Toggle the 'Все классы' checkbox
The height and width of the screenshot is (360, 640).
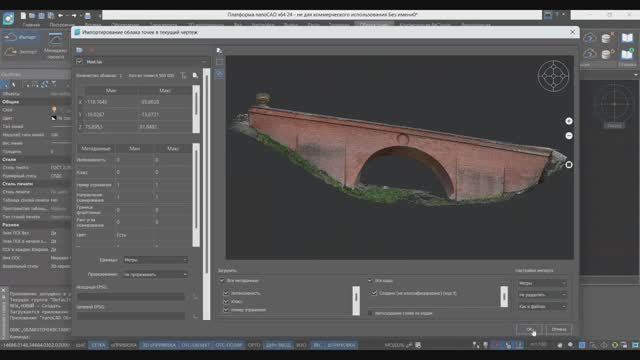370,280
